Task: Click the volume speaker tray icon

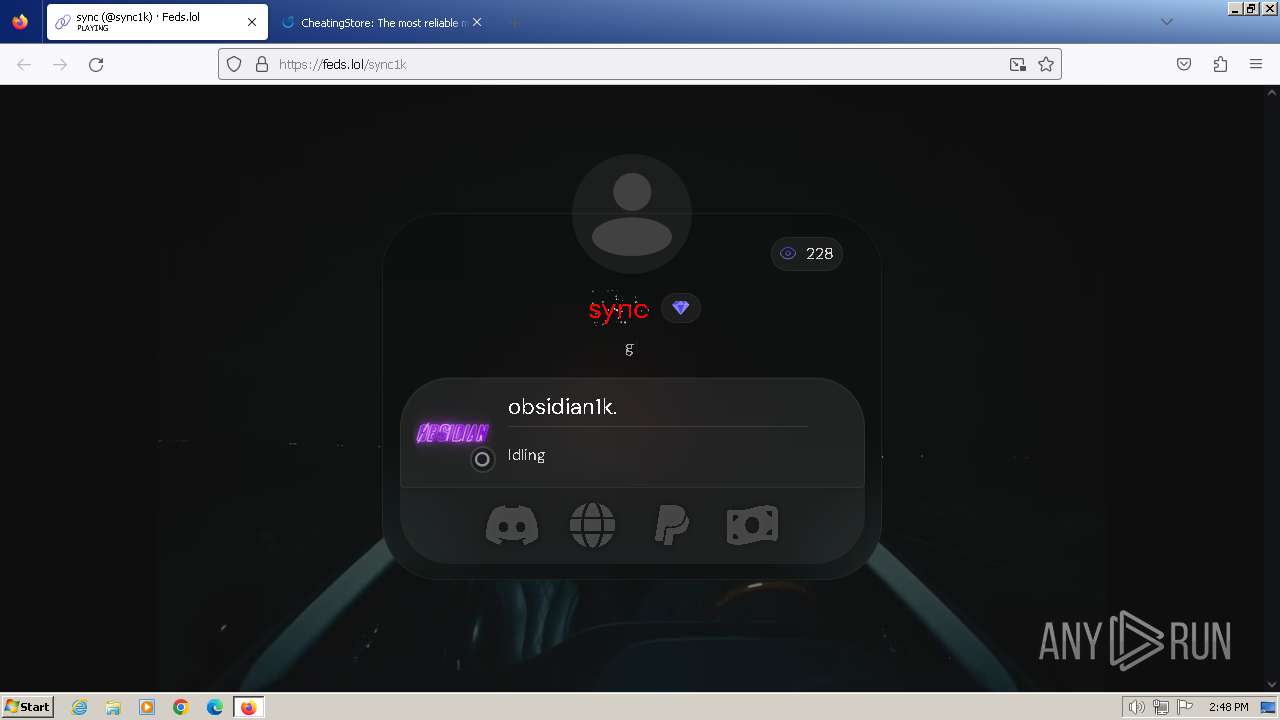Action: pos(1136,707)
